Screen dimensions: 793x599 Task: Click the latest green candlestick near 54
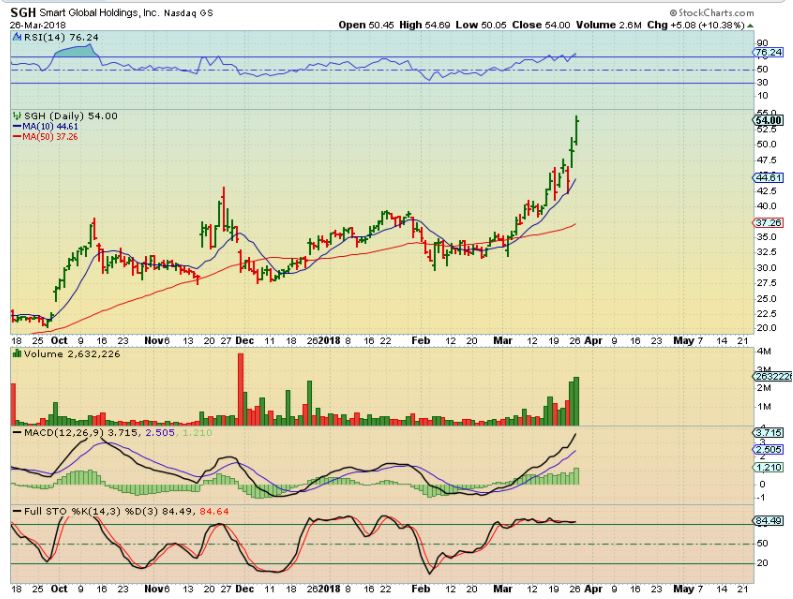[577, 130]
